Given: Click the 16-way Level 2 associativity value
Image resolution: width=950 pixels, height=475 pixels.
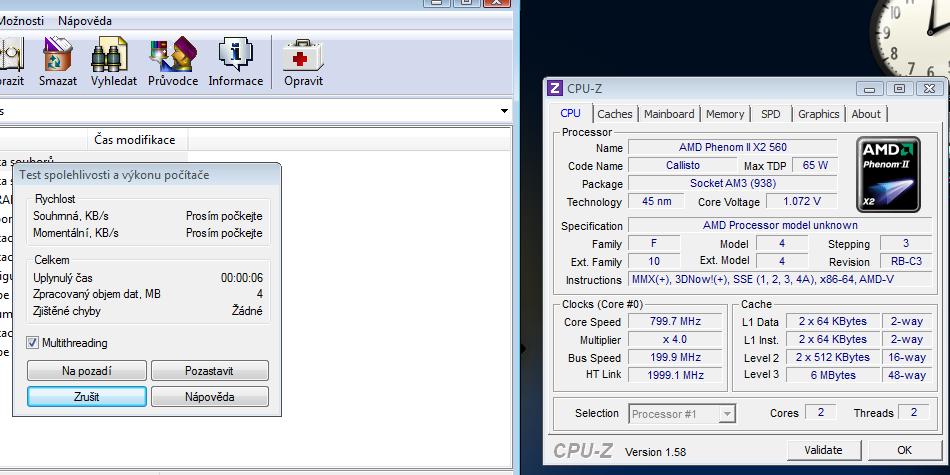Looking at the screenshot, I should click(x=906, y=357).
